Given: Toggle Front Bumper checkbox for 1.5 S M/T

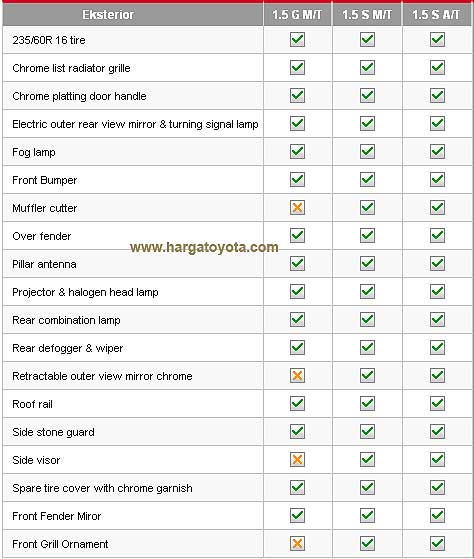Looking at the screenshot, I should click(x=367, y=179).
